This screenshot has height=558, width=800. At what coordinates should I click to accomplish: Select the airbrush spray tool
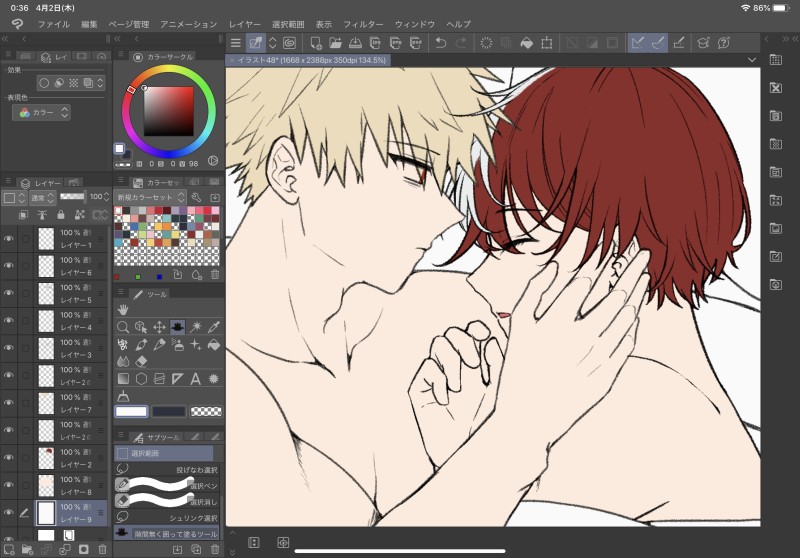coord(178,345)
